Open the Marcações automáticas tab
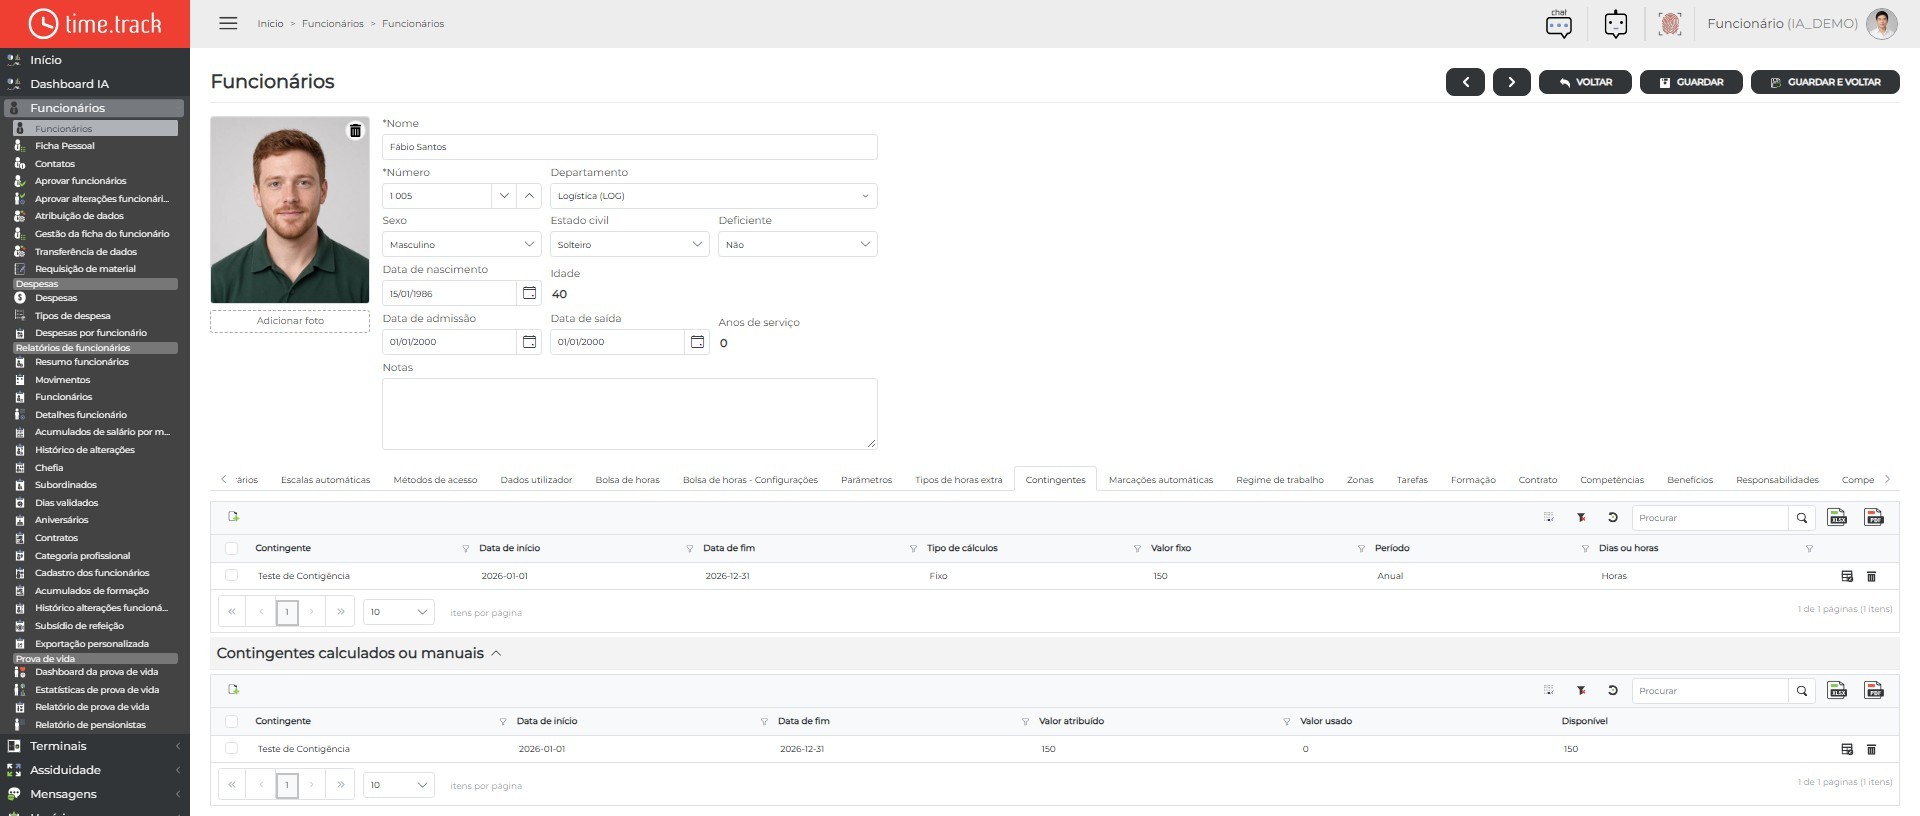The width and height of the screenshot is (1920, 816). (1160, 480)
